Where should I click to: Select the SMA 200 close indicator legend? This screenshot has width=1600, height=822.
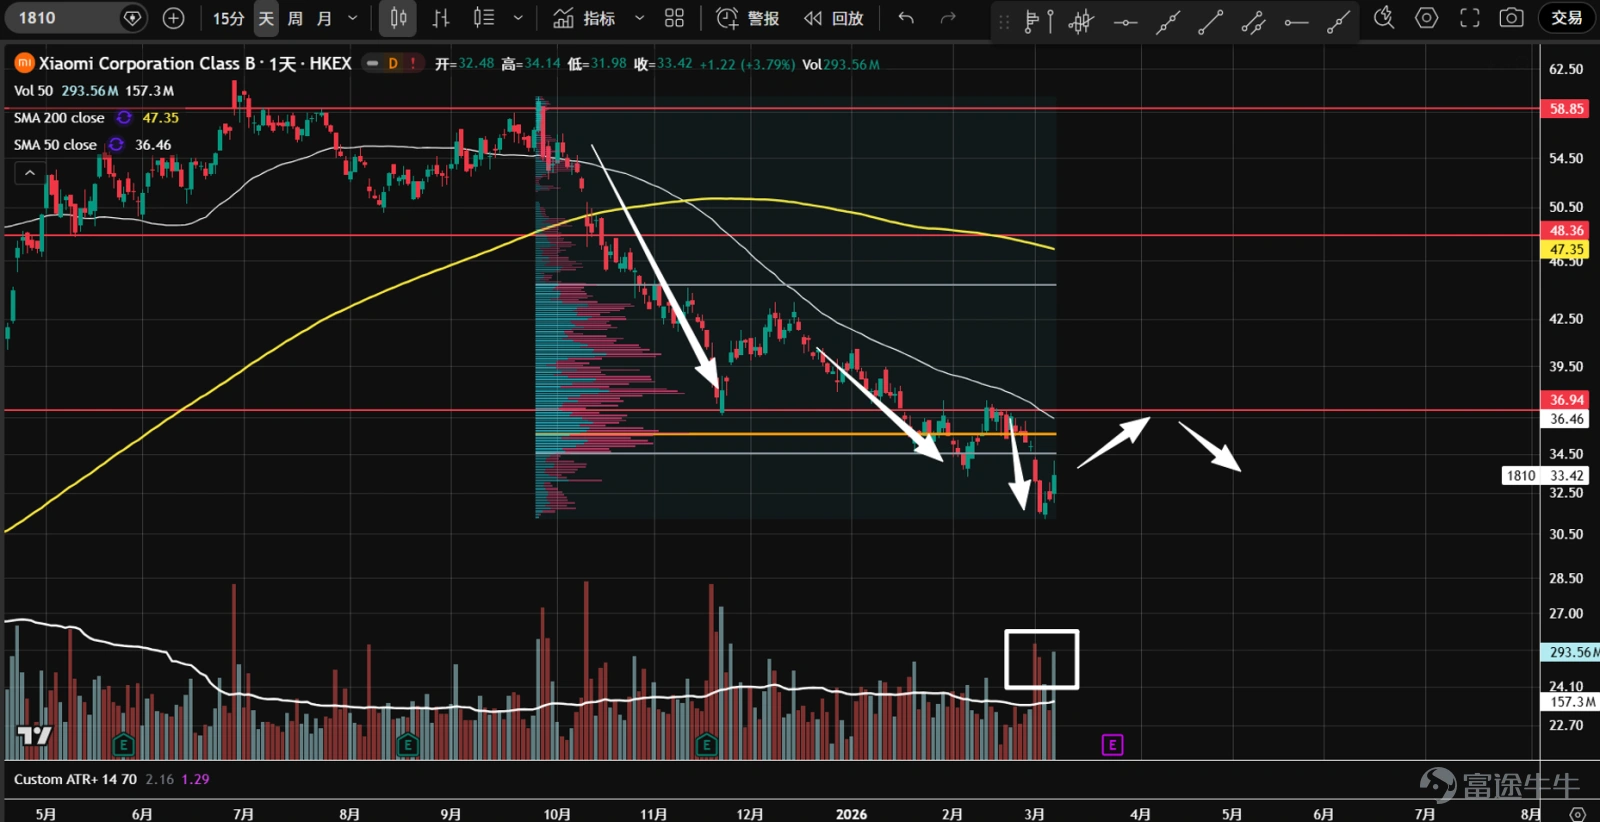(59, 117)
